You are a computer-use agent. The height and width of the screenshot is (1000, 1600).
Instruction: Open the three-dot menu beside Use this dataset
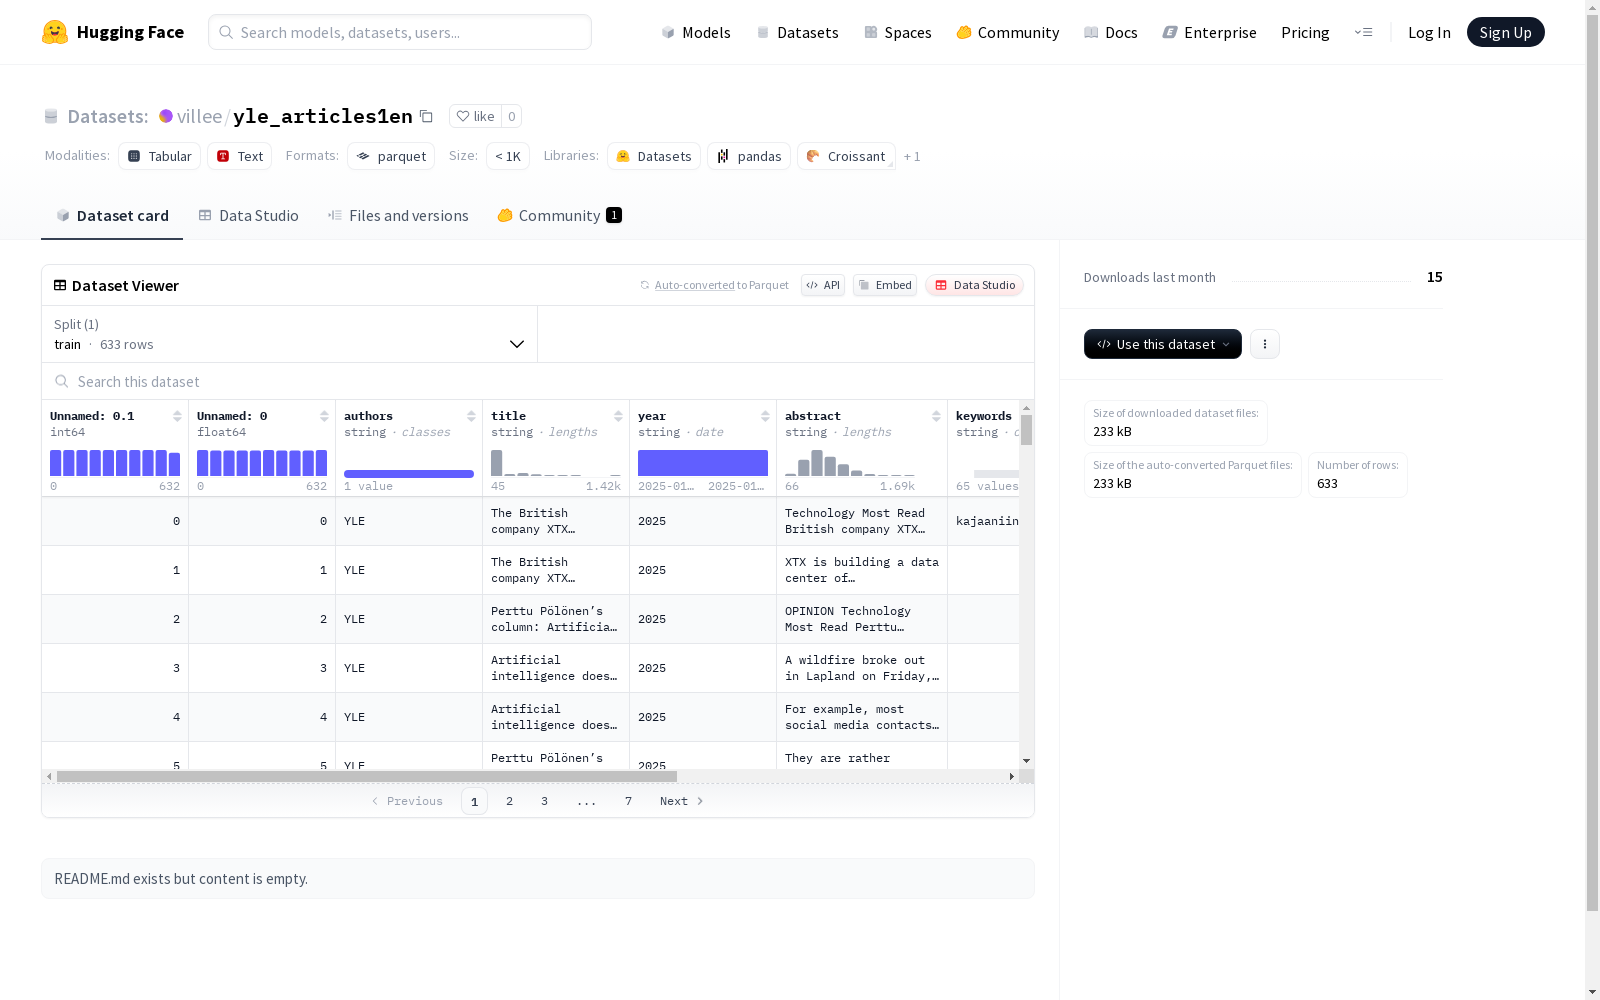1265,344
